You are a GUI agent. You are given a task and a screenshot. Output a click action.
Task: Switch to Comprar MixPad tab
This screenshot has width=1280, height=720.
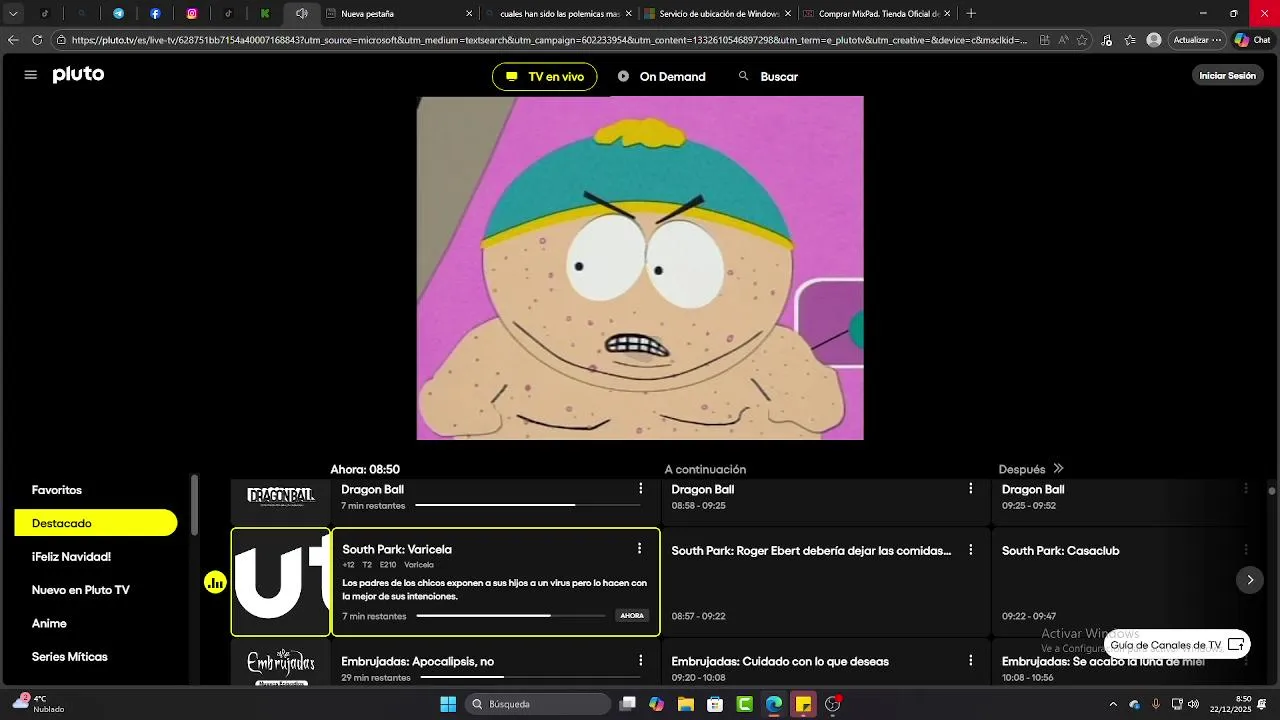pos(878,14)
